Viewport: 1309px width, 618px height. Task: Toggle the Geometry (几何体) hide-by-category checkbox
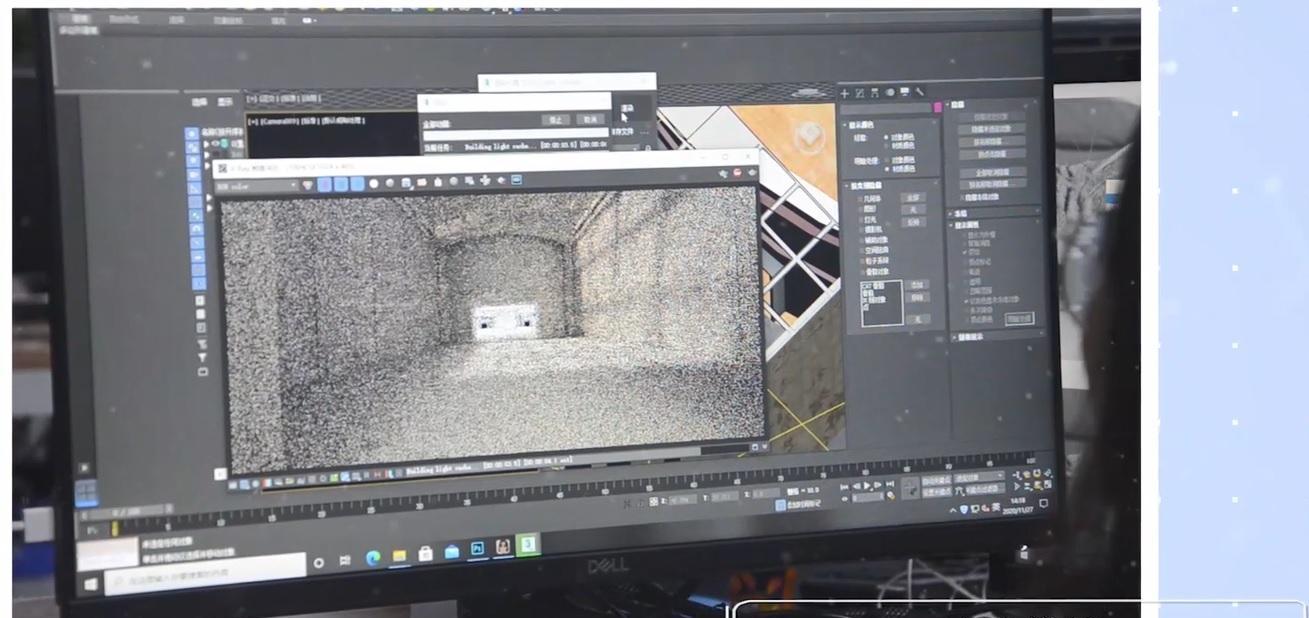click(859, 199)
